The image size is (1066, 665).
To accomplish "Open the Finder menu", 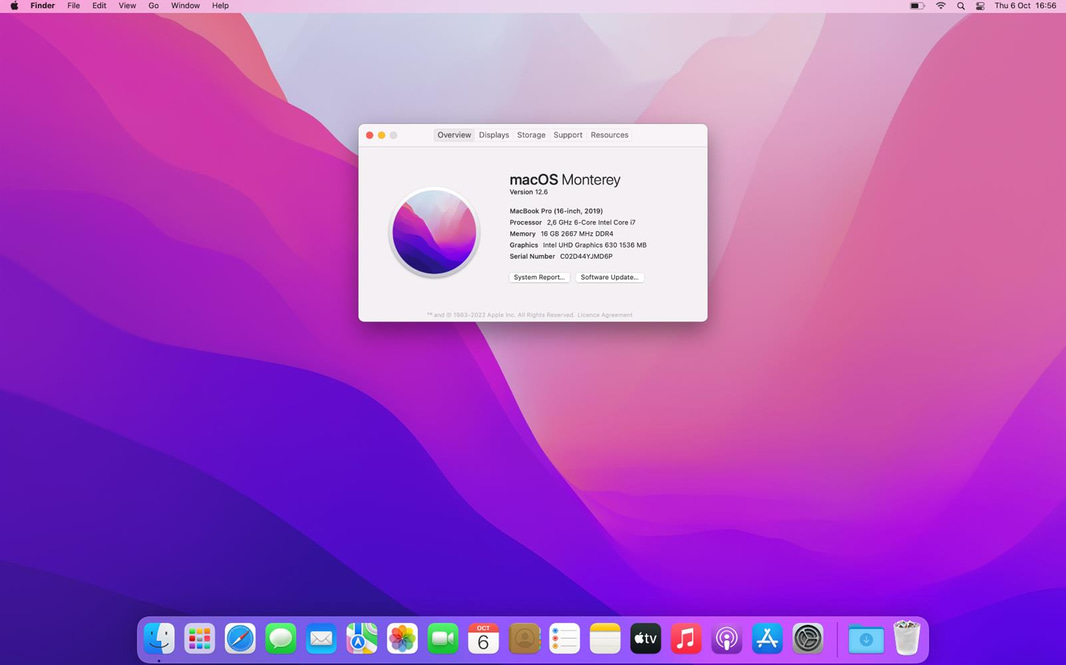I will tap(42, 5).
